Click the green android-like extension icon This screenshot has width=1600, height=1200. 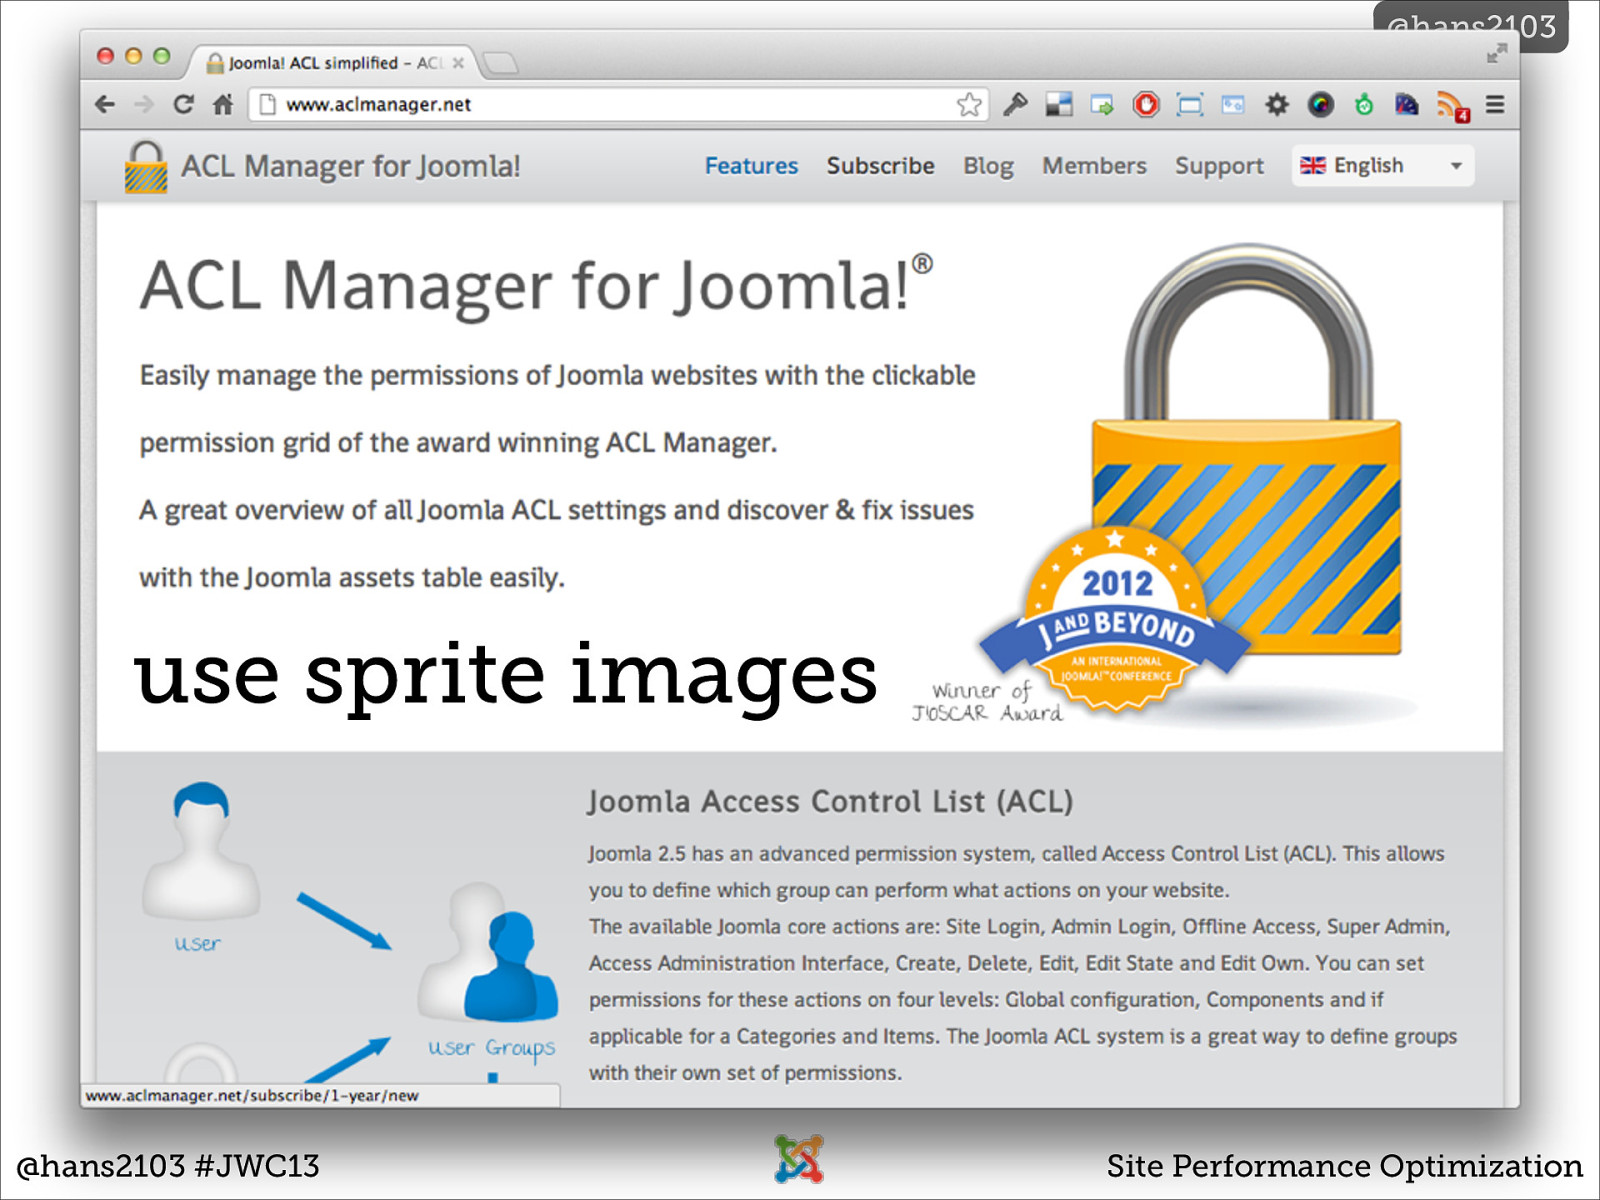point(1364,104)
